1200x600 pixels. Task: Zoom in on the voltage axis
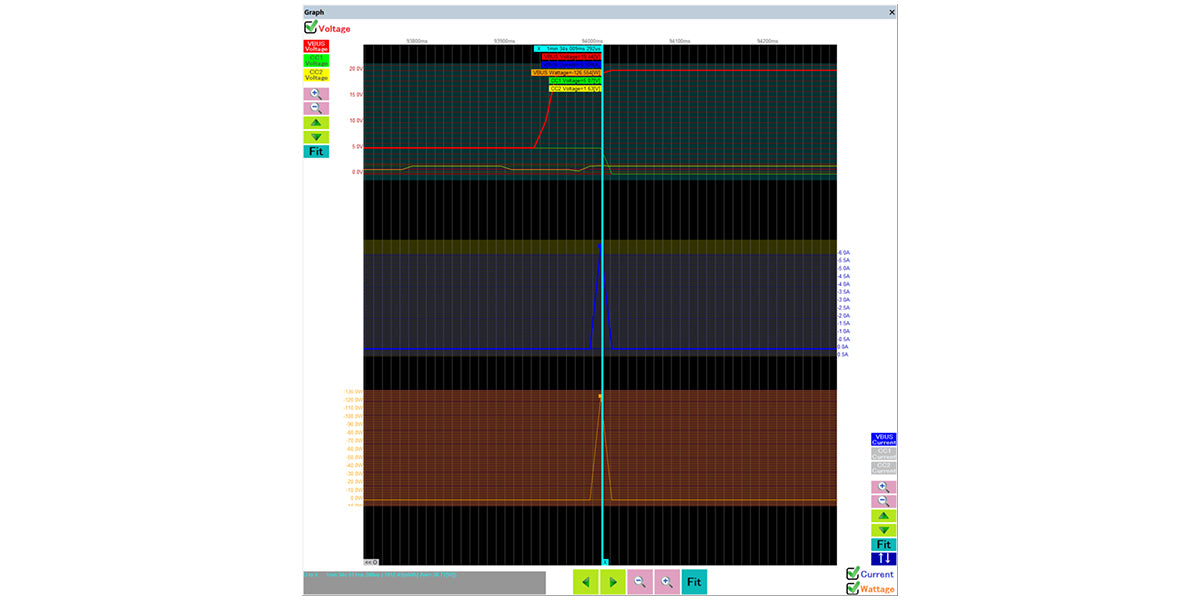(x=316, y=93)
